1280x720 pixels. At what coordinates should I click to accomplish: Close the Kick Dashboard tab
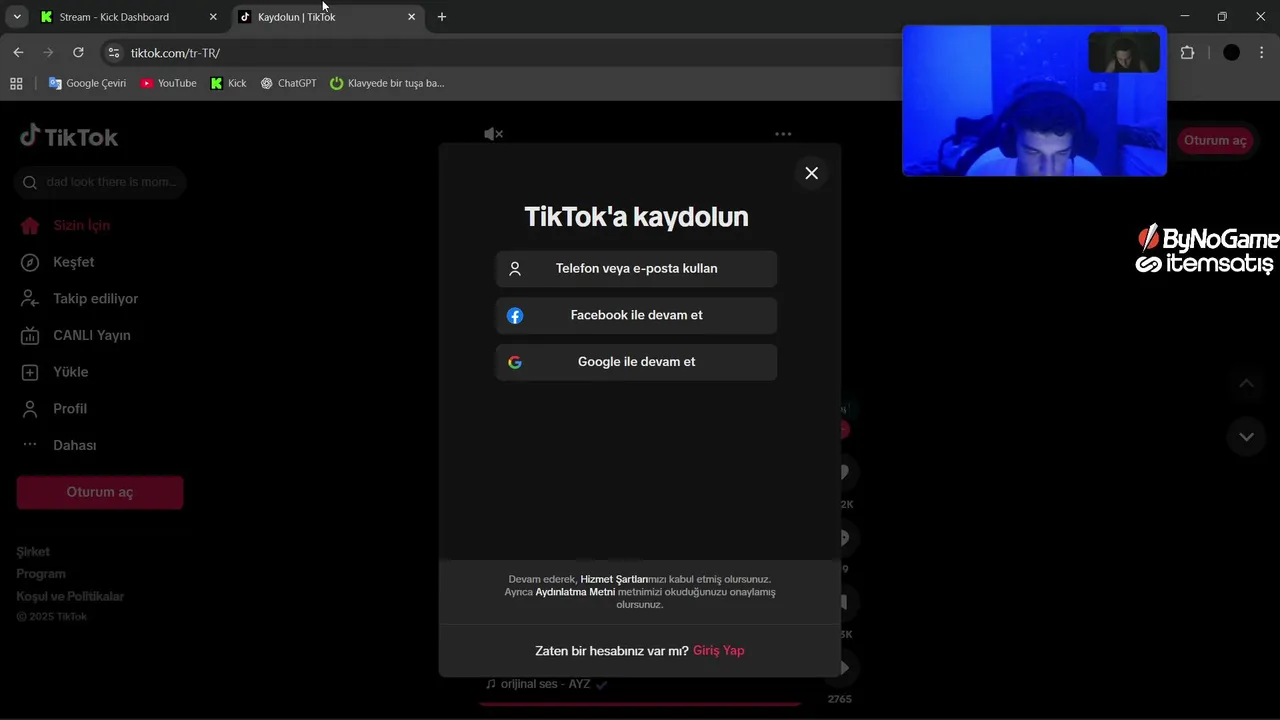click(x=213, y=17)
